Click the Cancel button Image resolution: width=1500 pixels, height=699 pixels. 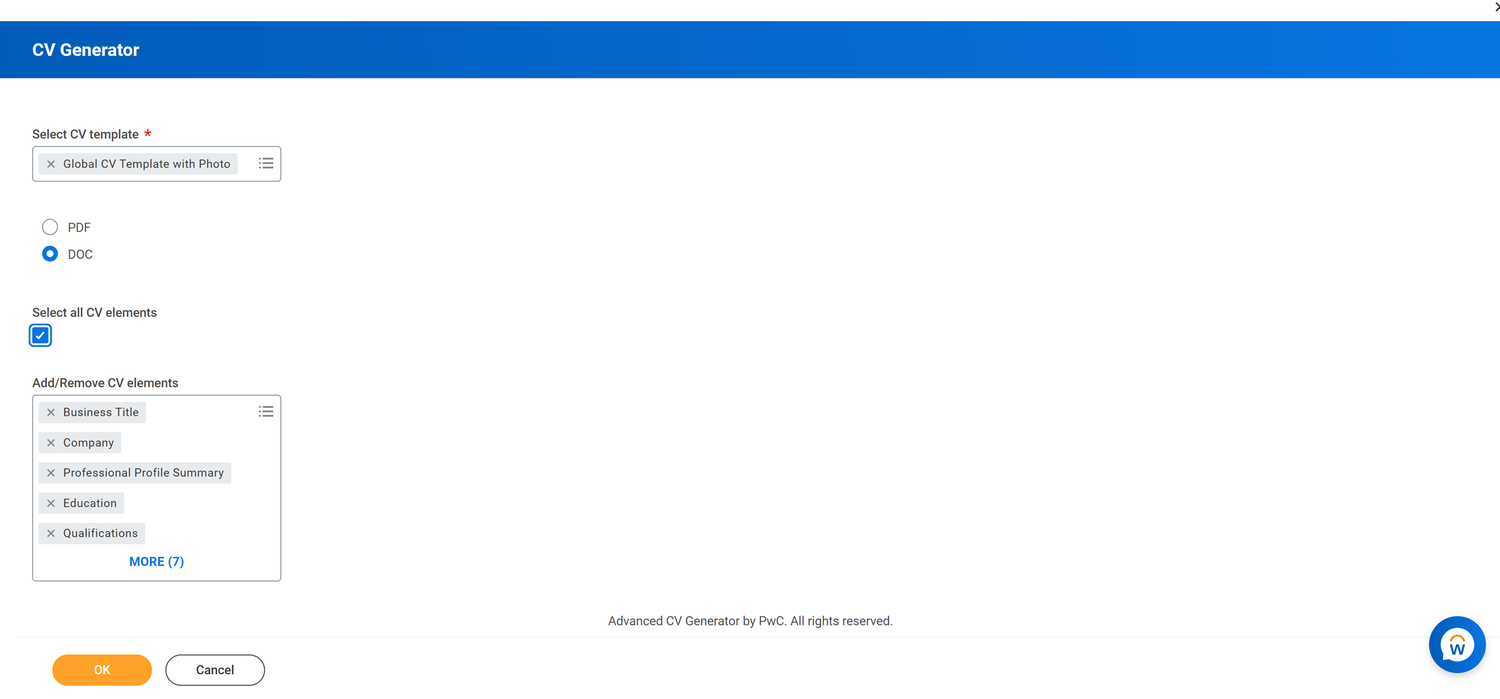(214, 670)
